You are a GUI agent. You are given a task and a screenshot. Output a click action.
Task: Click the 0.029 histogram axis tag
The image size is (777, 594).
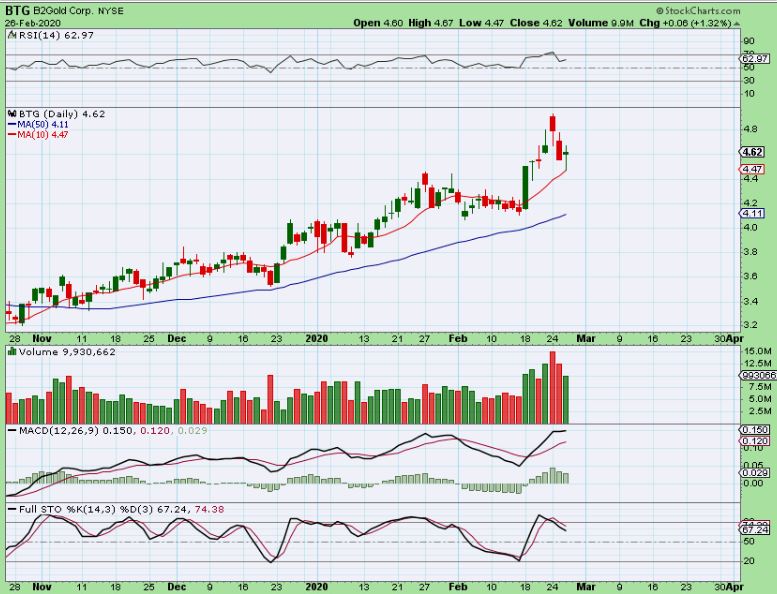(x=756, y=473)
